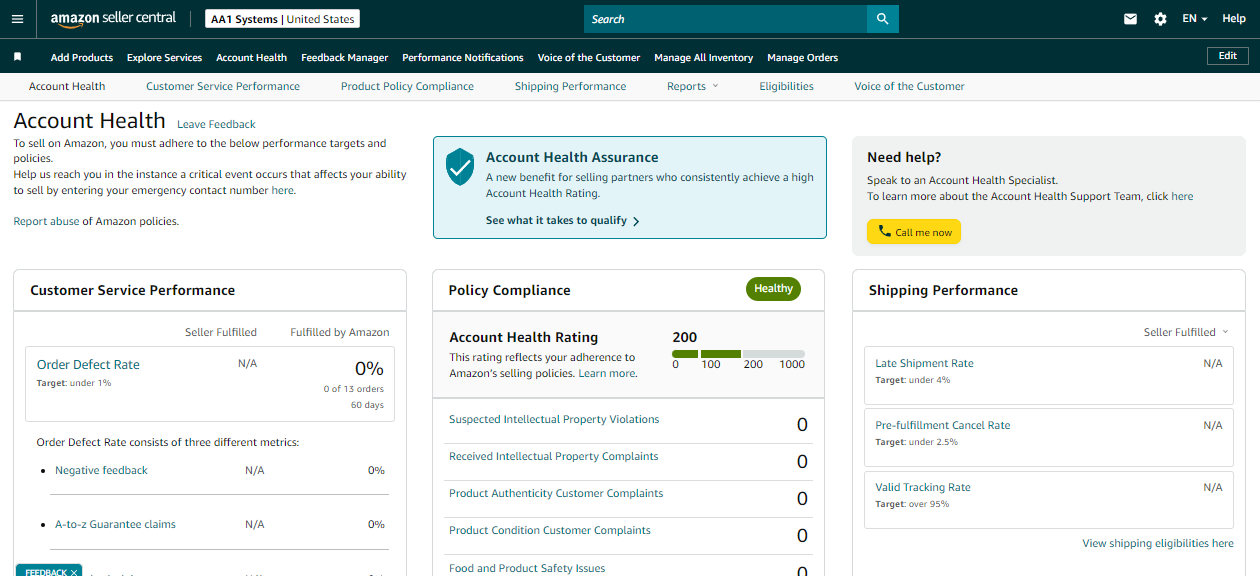Switch to the Shipping Performance tab
Viewport: 1260px width, 576px height.
(570, 86)
